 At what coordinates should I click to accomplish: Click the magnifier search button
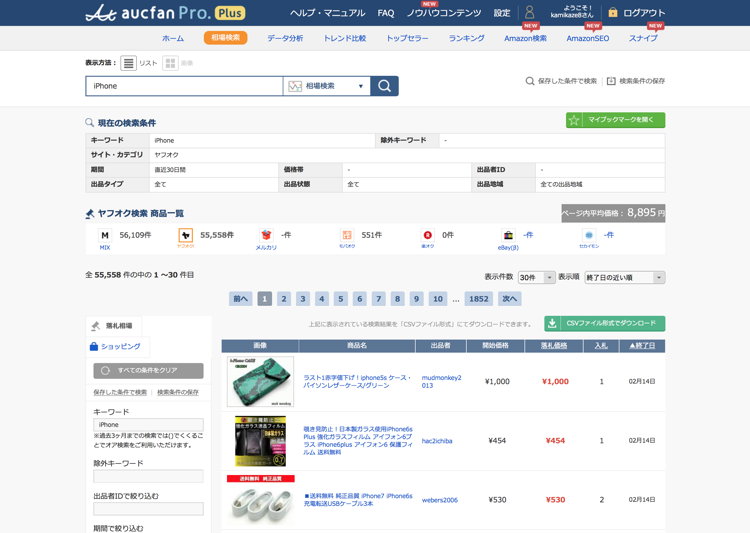(x=384, y=86)
